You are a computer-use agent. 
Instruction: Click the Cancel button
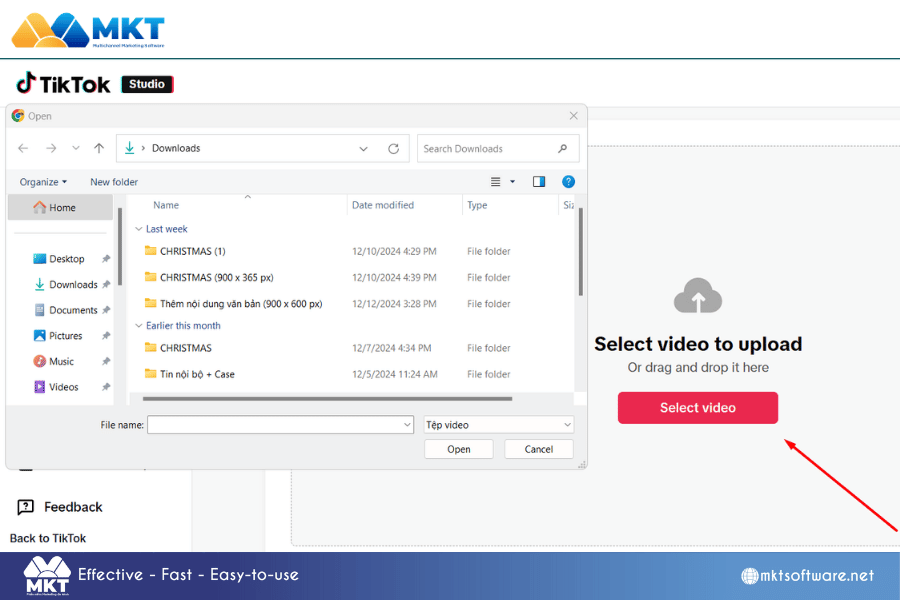click(538, 450)
